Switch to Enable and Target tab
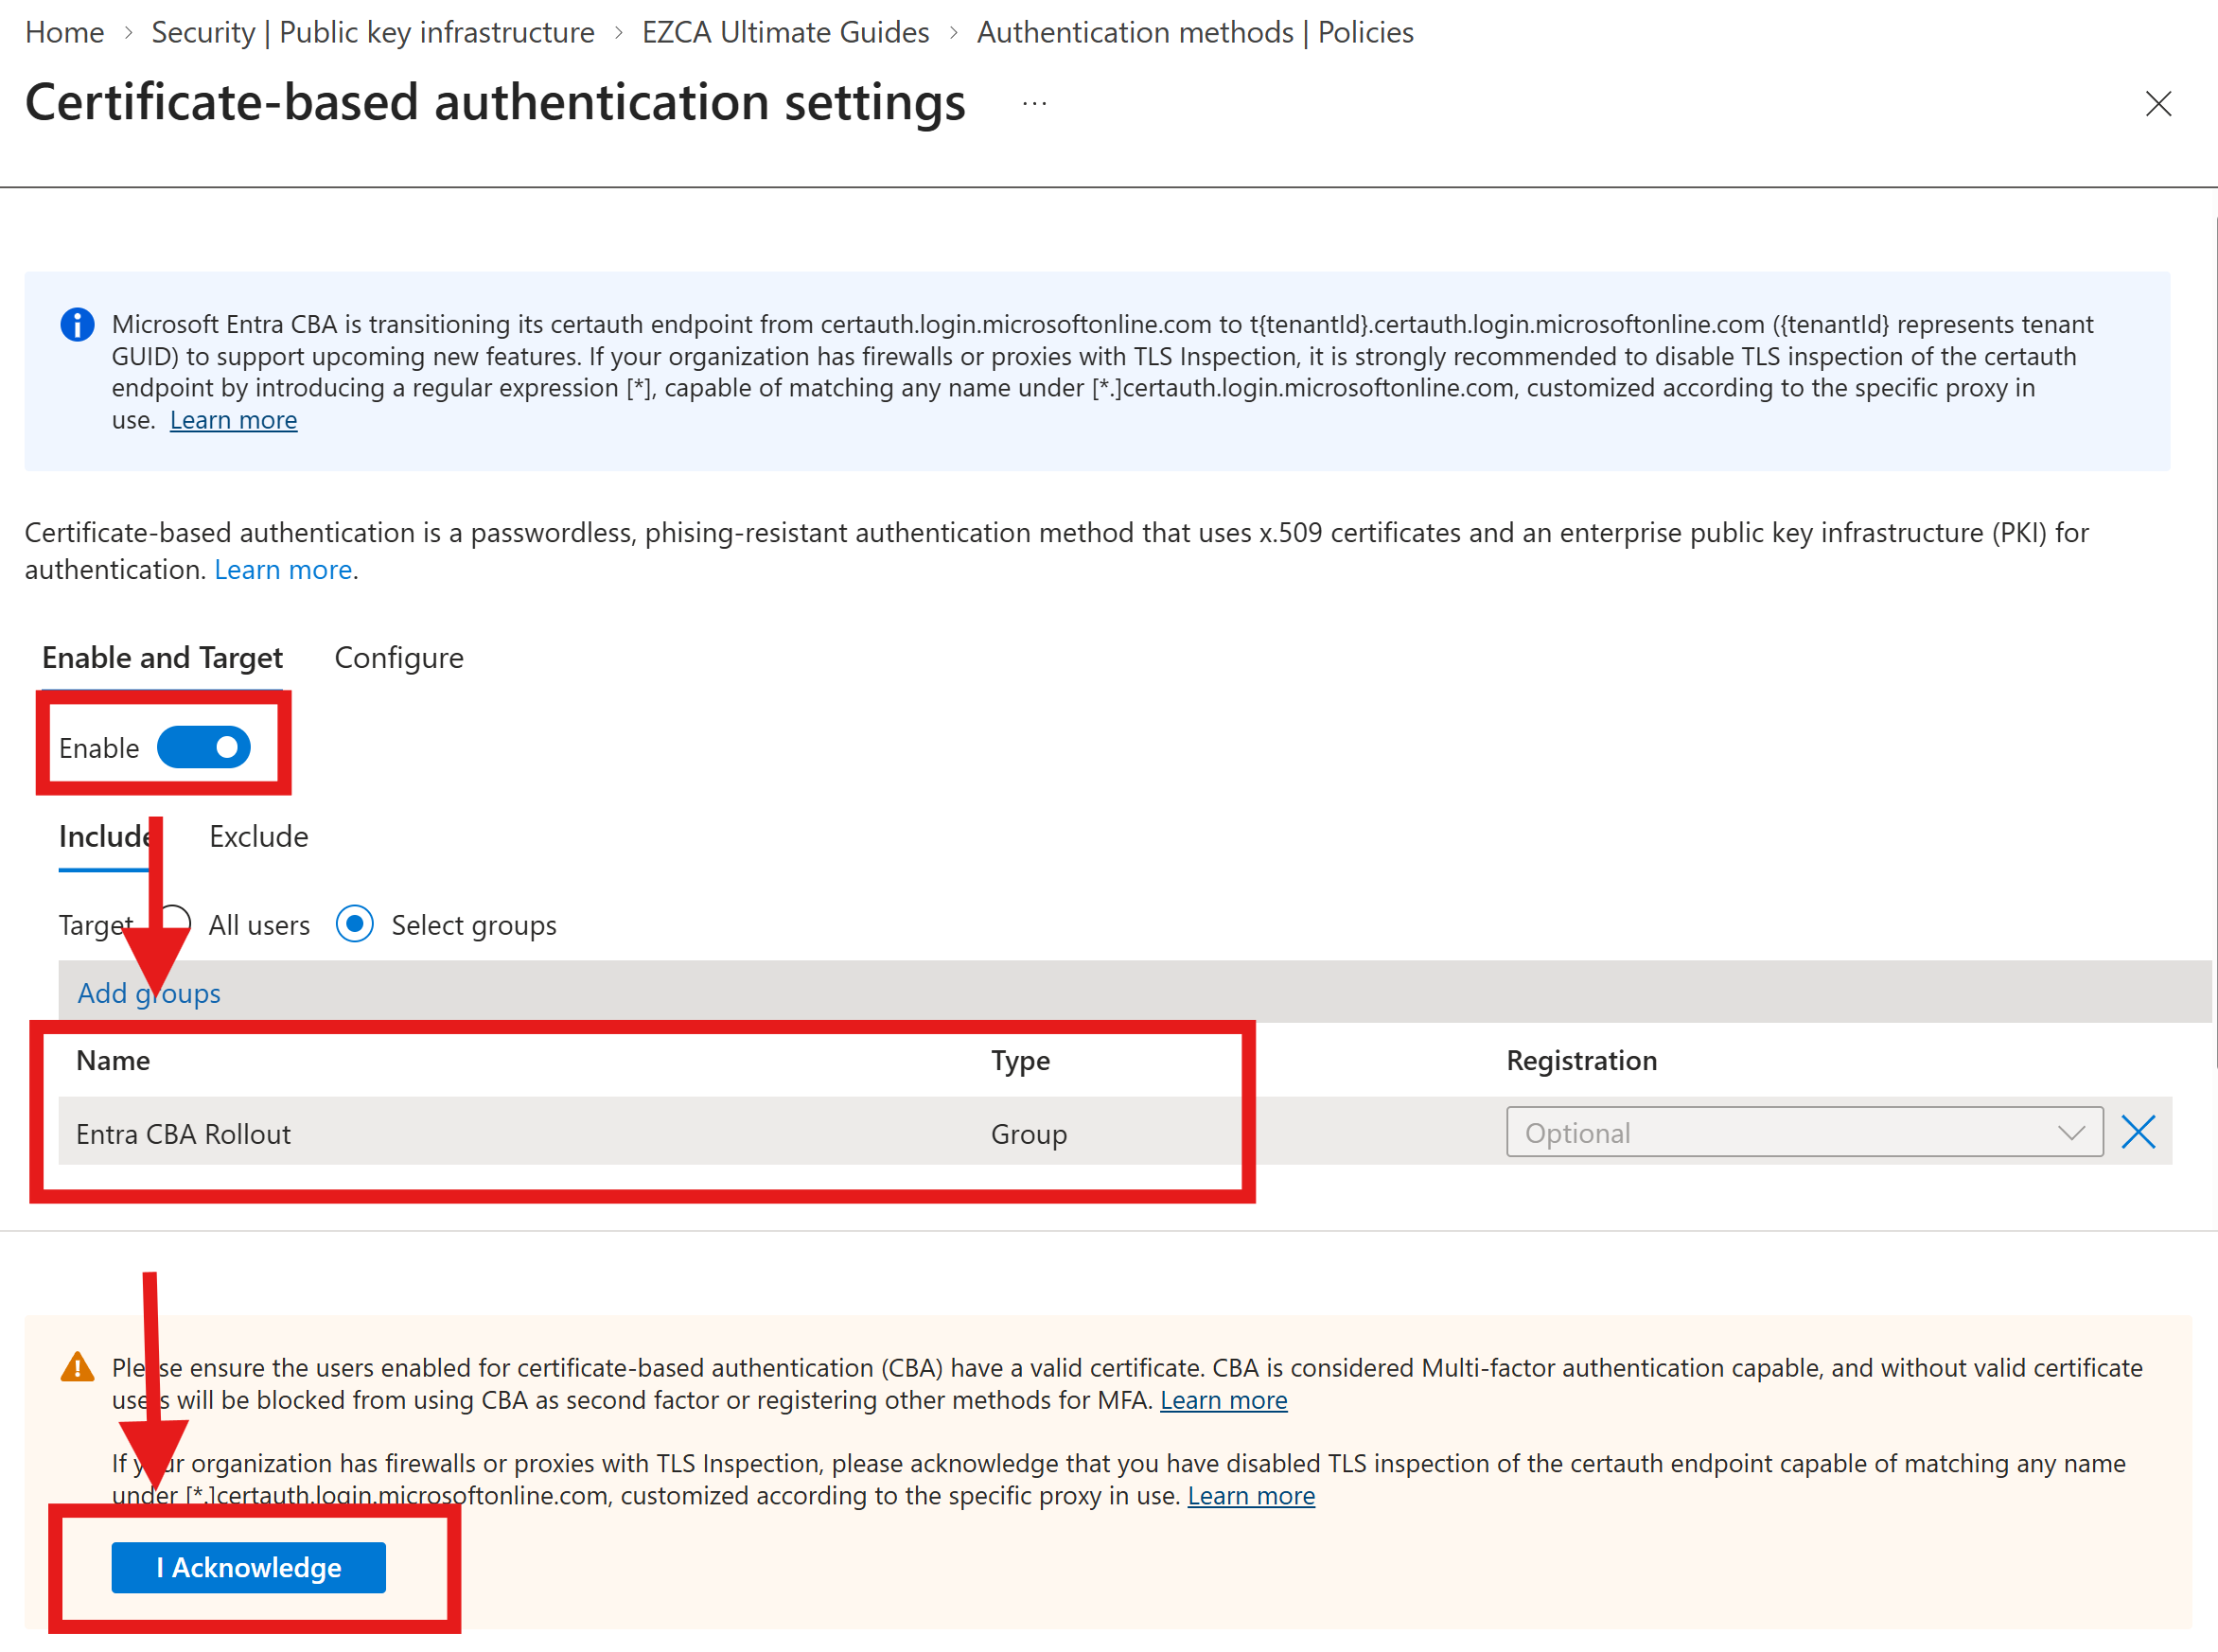Viewport: 2218px width, 1652px height. (x=162, y=657)
